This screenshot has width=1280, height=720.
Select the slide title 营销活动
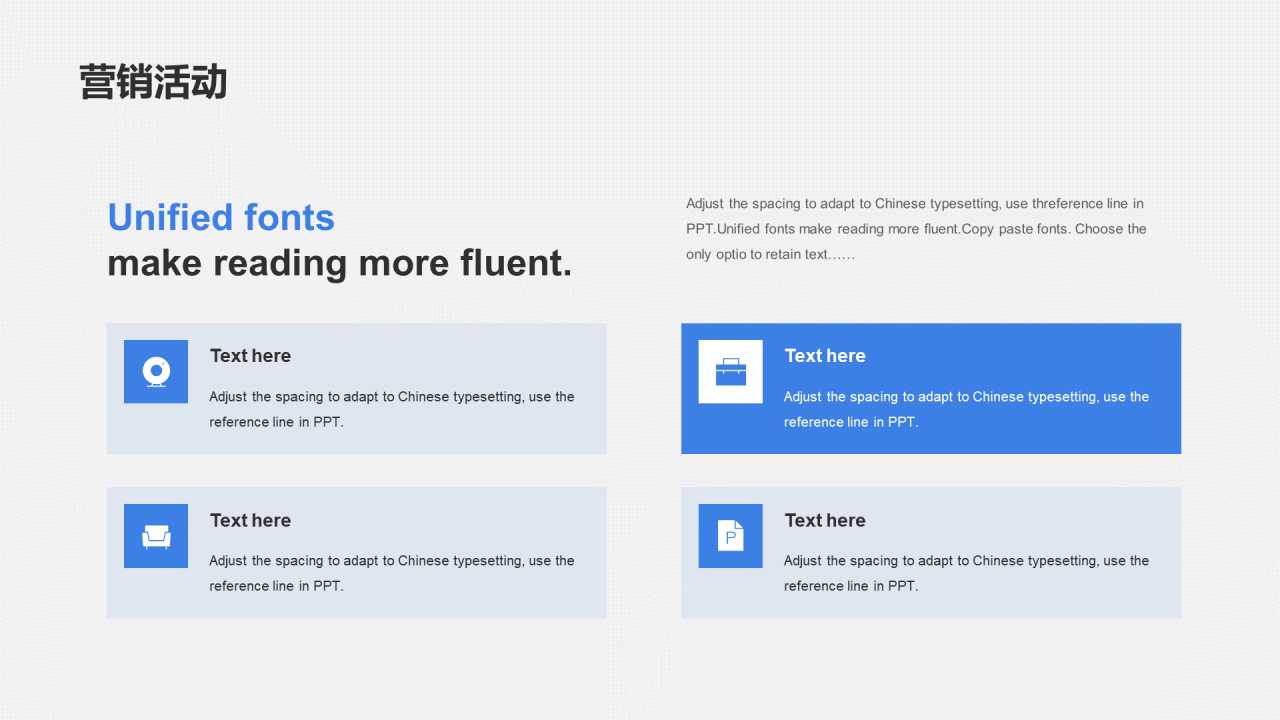click(x=154, y=82)
